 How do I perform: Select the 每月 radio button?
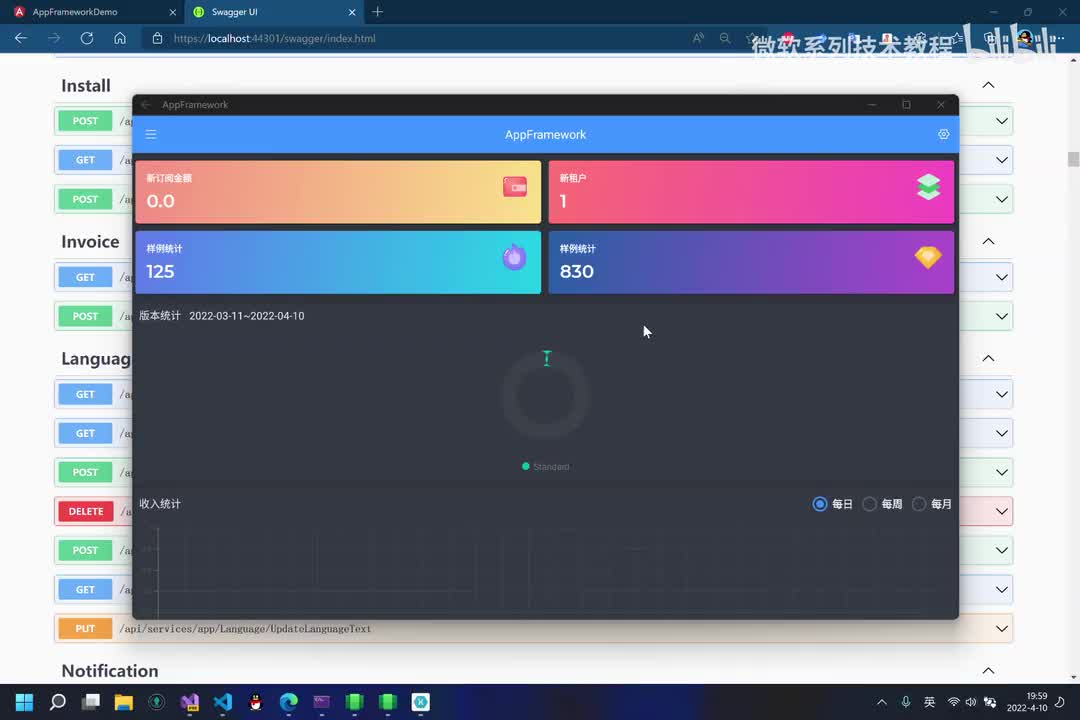[x=919, y=504]
